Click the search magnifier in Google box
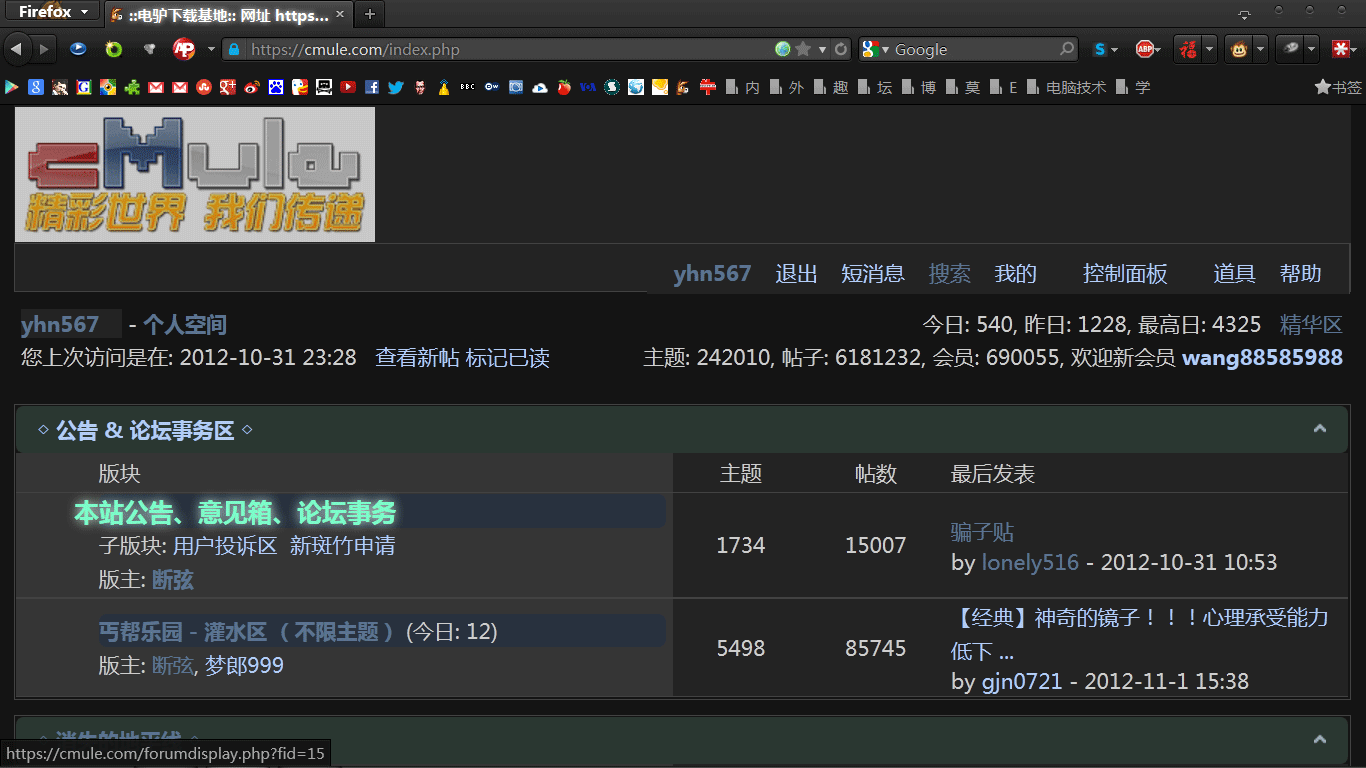The image size is (1366, 768). pyautogui.click(x=1067, y=49)
